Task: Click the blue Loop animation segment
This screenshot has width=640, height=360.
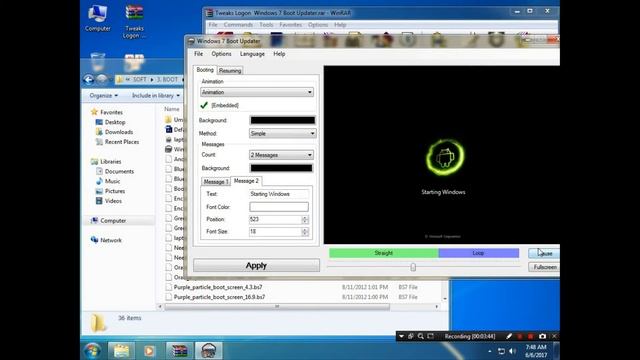Action: coord(478,253)
